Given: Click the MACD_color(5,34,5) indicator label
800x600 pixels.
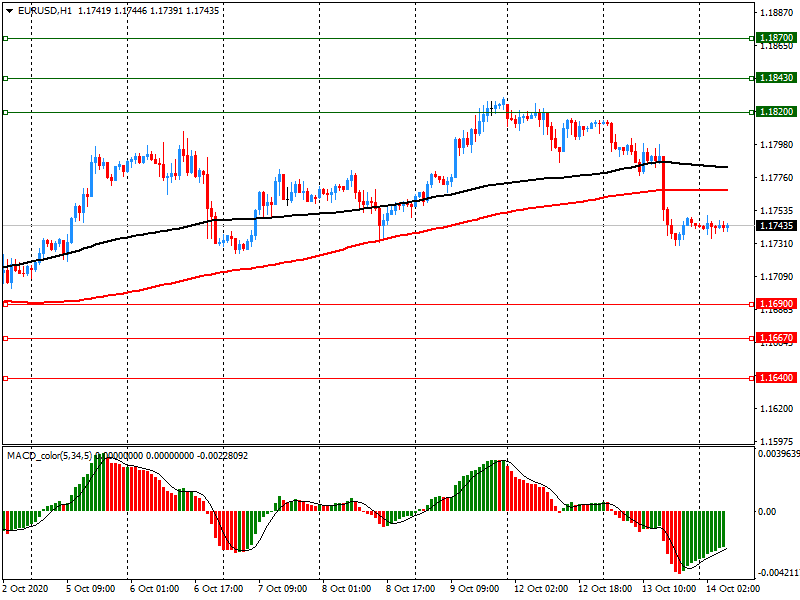Looking at the screenshot, I should 50,455.
